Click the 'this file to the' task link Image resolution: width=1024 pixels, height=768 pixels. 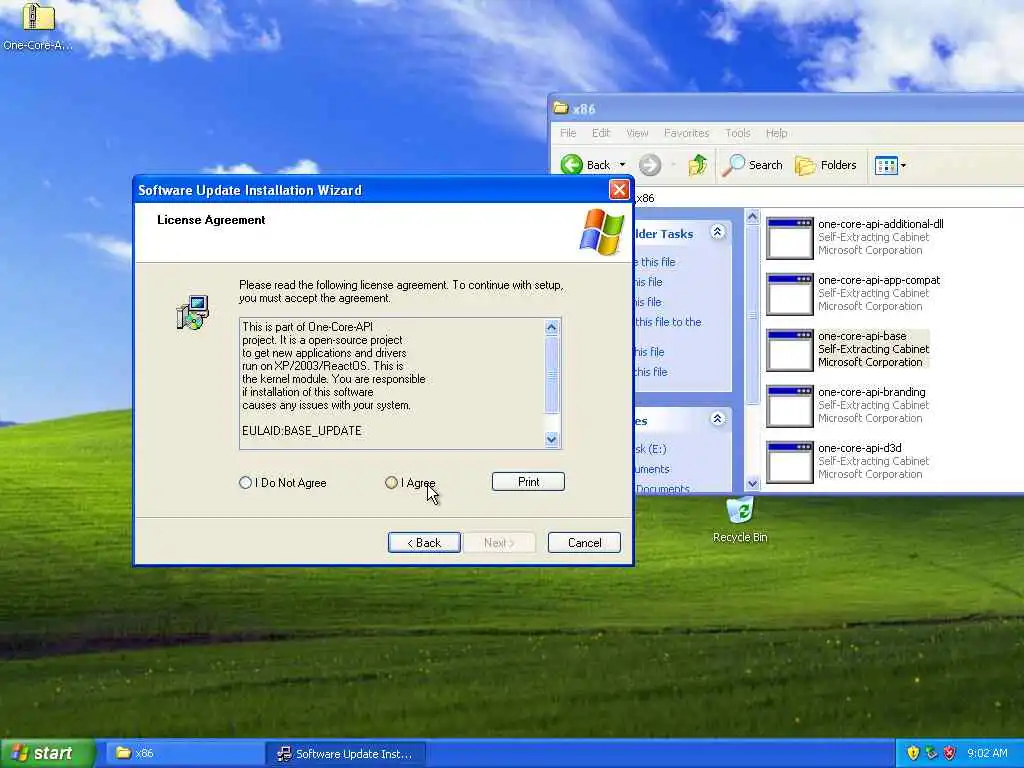(x=668, y=322)
